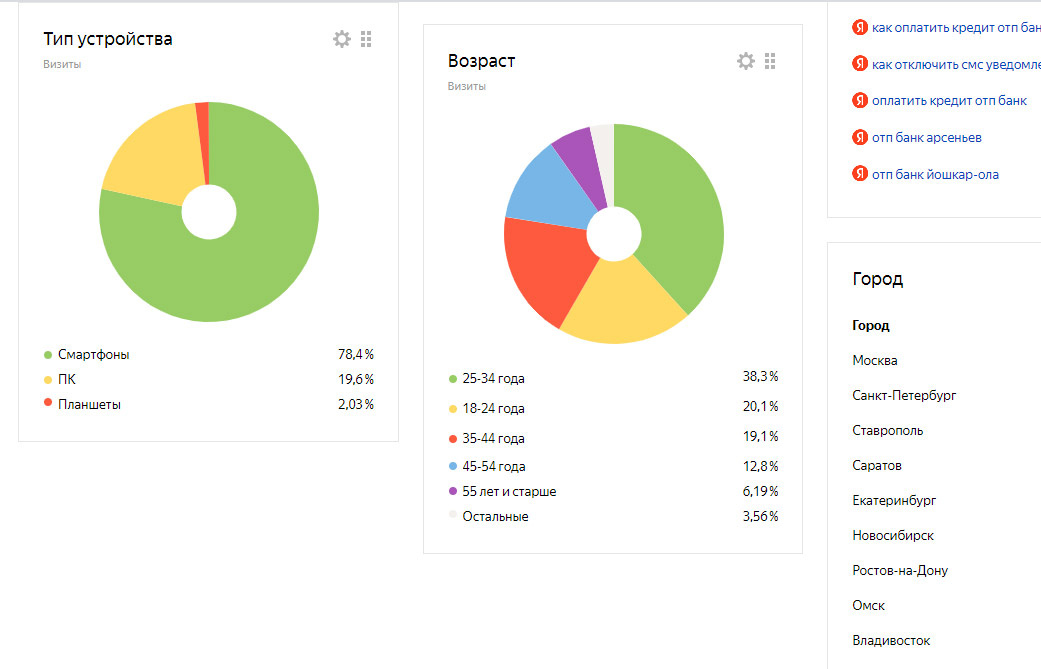Select 'Владивосток' in the city list
The height and width of the screenshot is (669, 1041).
tap(891, 640)
